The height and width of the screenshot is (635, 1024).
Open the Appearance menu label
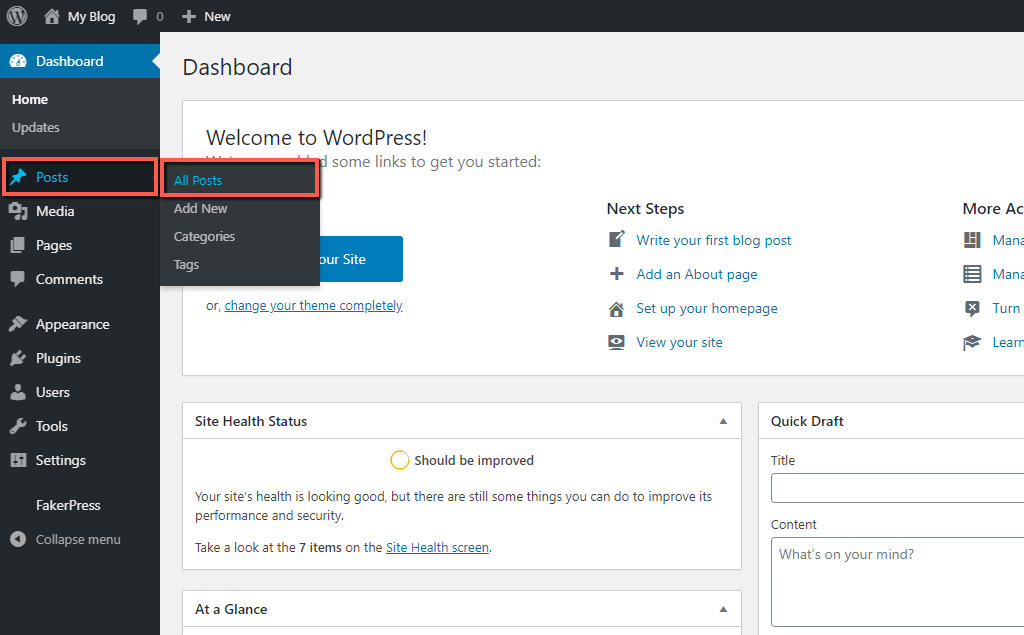[72, 324]
